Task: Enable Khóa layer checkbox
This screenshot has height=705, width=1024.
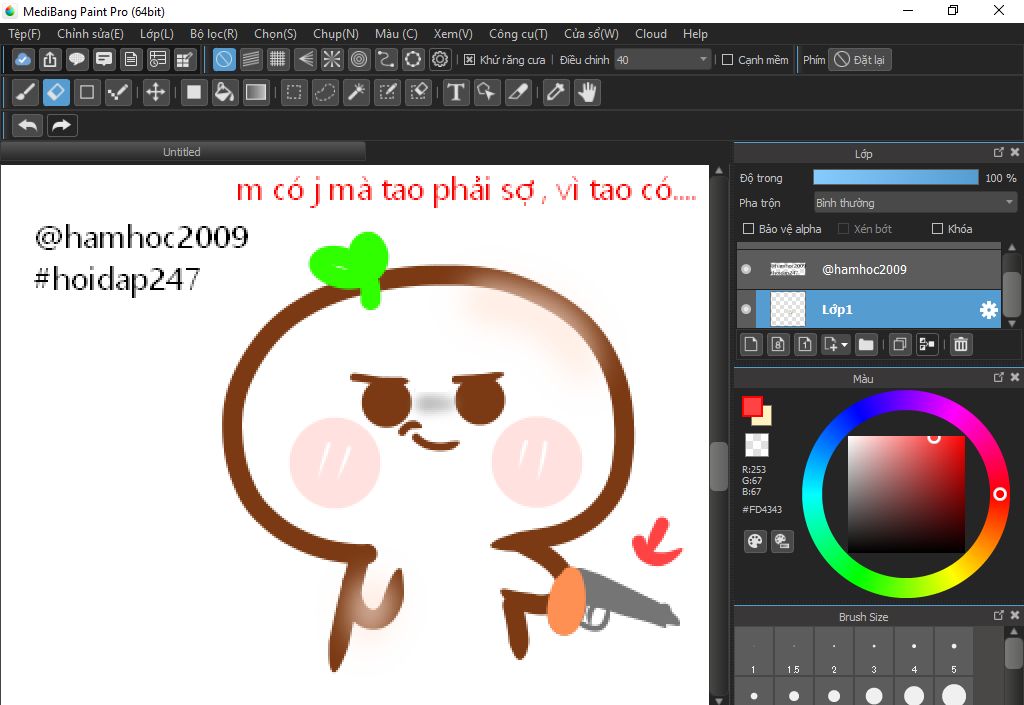Action: click(937, 228)
